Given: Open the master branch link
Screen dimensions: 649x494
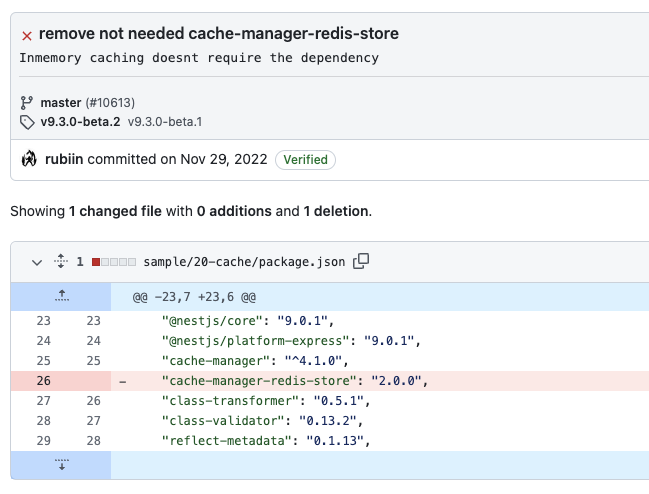Looking at the screenshot, I should click(x=61, y=103).
